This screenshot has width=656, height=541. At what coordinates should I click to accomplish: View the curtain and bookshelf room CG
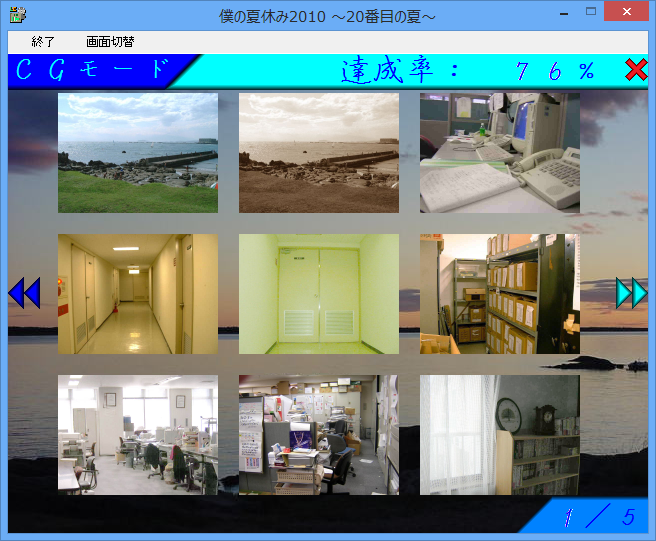pos(499,435)
